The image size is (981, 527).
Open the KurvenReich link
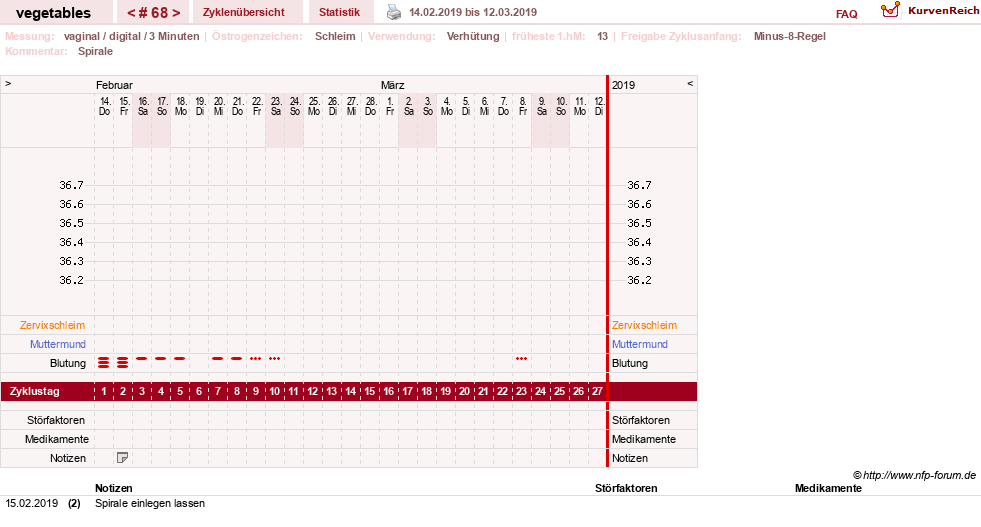point(943,11)
